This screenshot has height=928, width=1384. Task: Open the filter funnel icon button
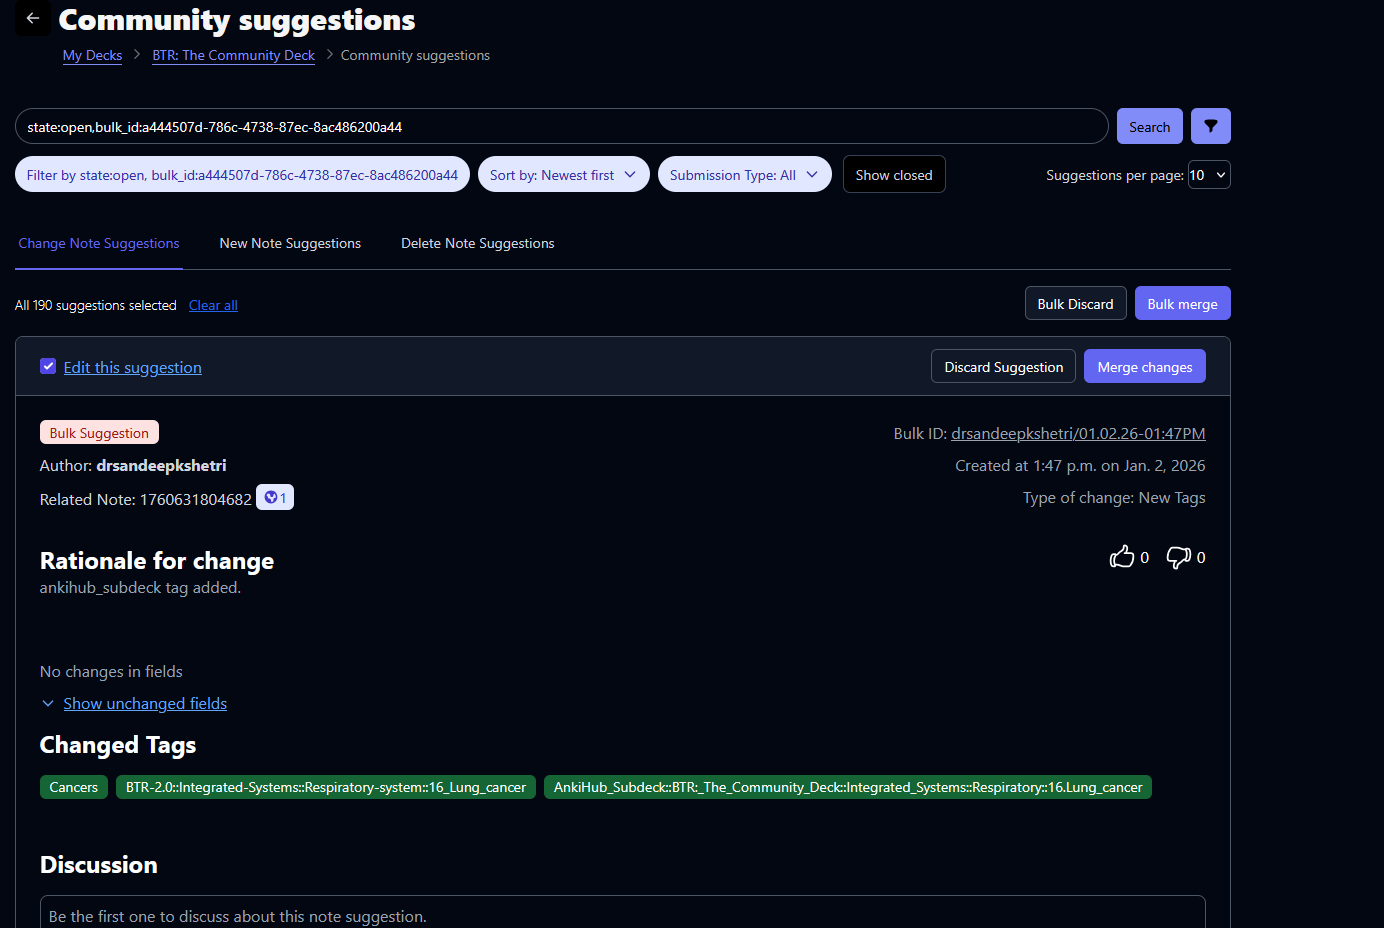coord(1210,126)
